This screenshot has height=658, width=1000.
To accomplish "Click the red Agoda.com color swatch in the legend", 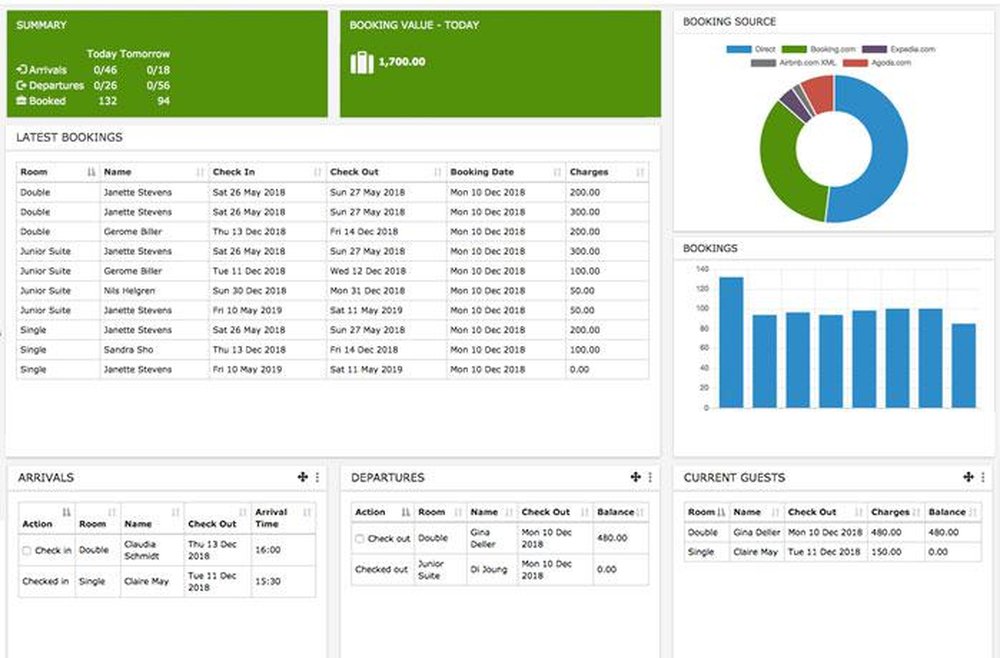I will pos(855,62).
